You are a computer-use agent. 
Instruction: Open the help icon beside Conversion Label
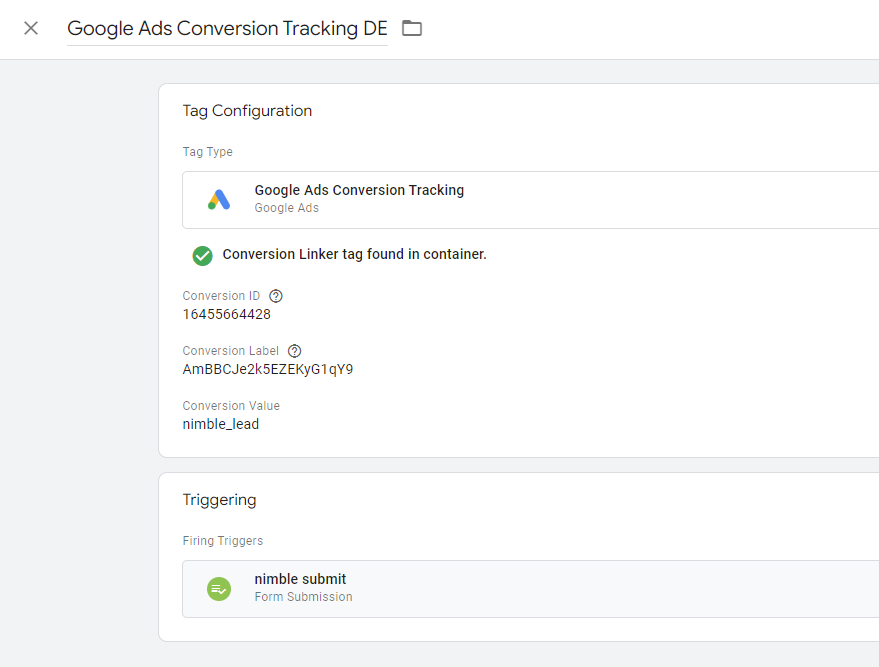pos(294,351)
